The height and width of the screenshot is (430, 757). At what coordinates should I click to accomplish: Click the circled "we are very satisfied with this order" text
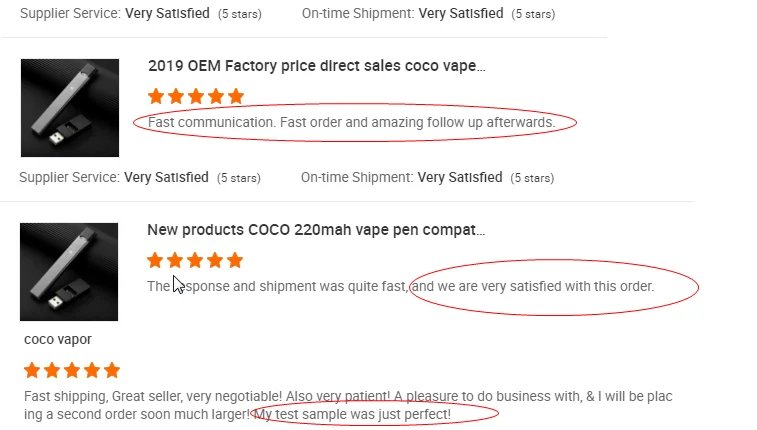[x=534, y=286]
